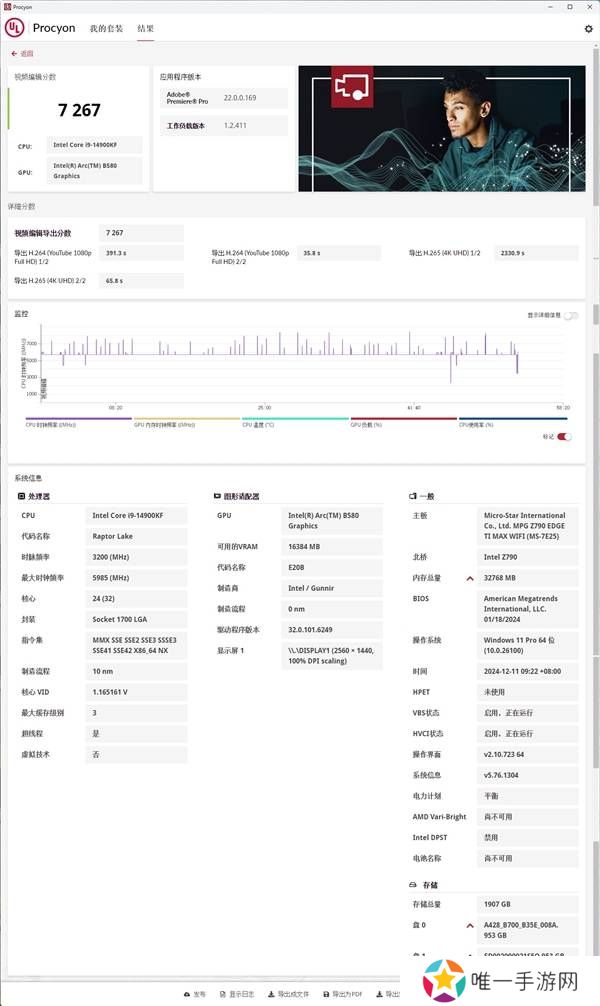This screenshot has height=1006, width=600.
Task: Click 导出成文件 export file button
Action: pyautogui.click(x=289, y=994)
